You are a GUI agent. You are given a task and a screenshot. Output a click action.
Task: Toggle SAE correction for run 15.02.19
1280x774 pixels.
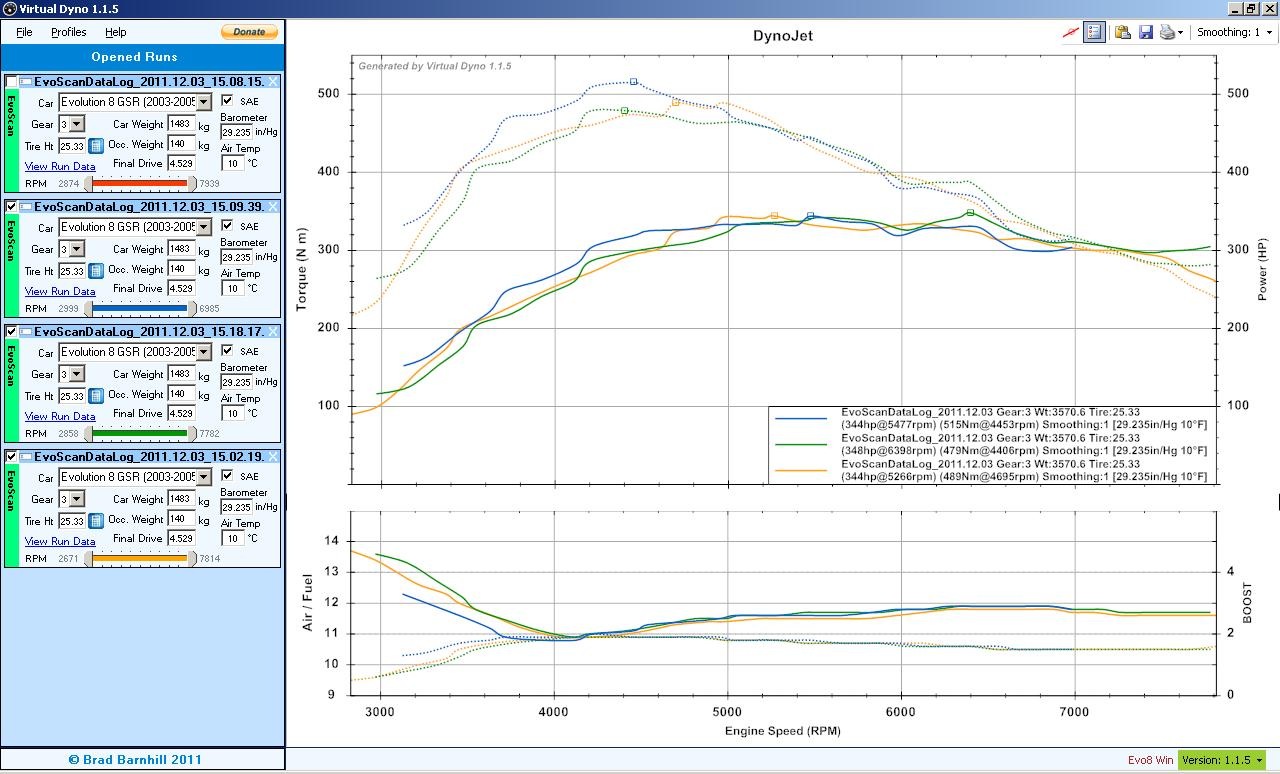click(x=227, y=476)
